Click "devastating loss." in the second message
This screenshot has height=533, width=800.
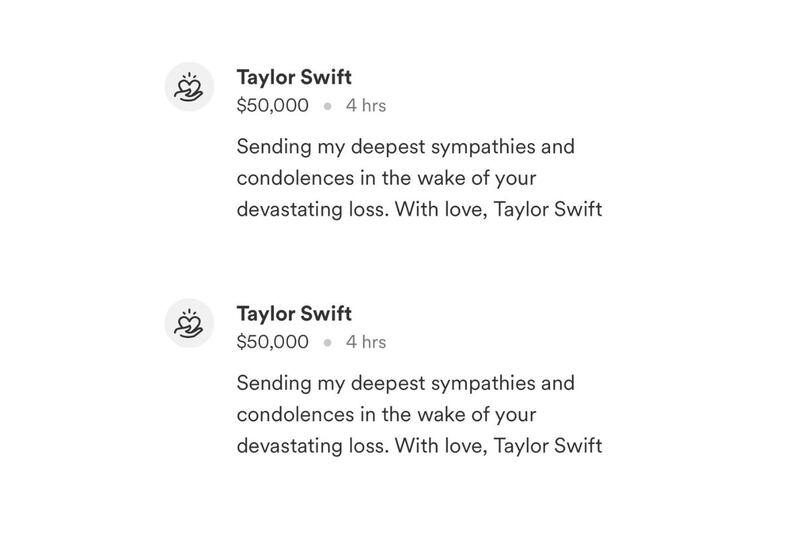pos(313,446)
